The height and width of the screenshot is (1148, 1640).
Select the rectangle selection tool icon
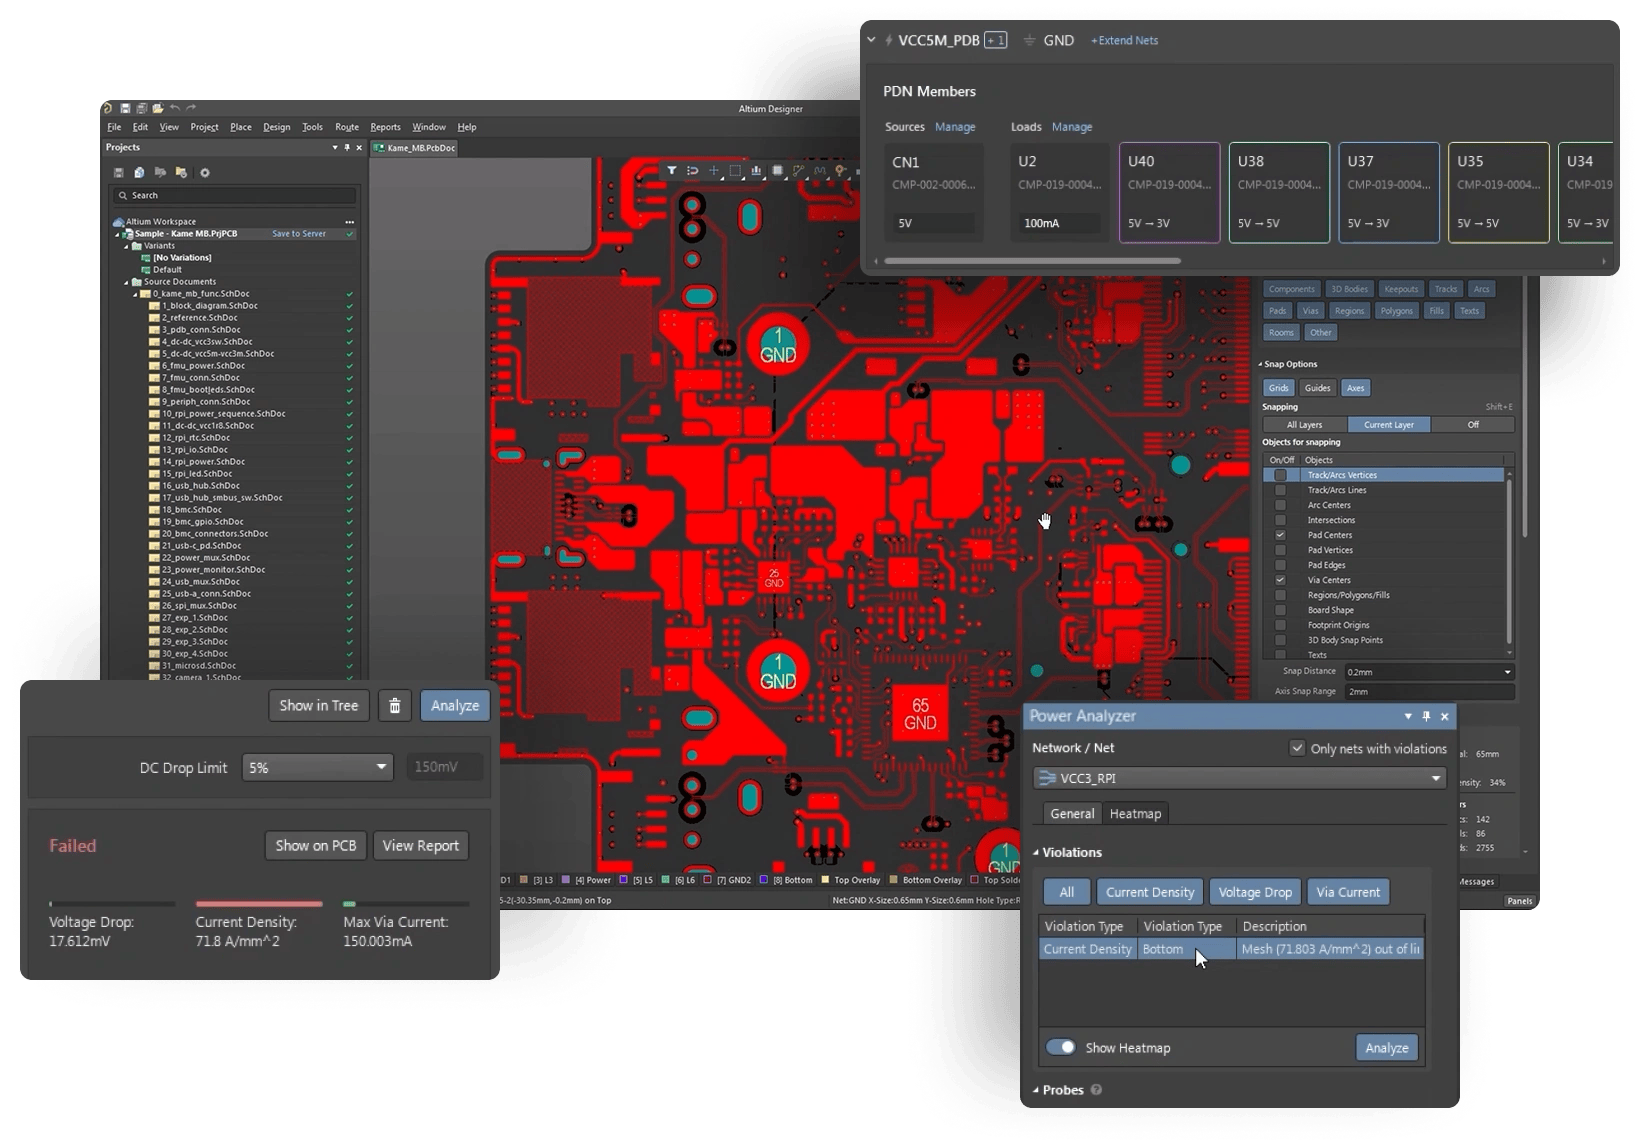pos(735,171)
